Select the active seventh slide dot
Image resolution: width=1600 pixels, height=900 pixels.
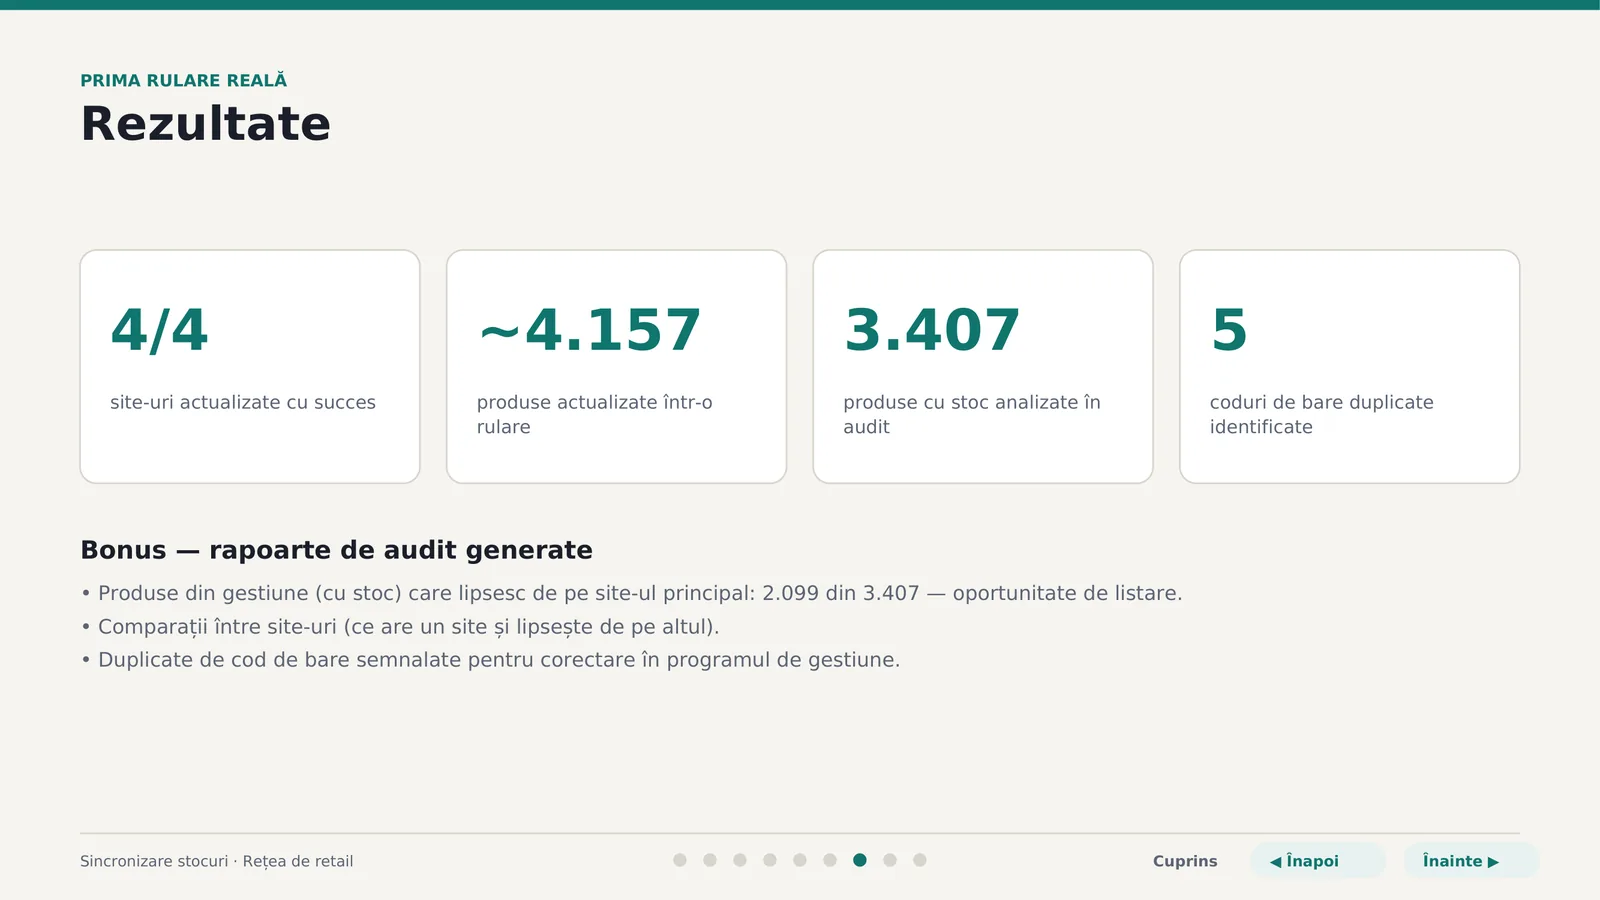pos(860,860)
